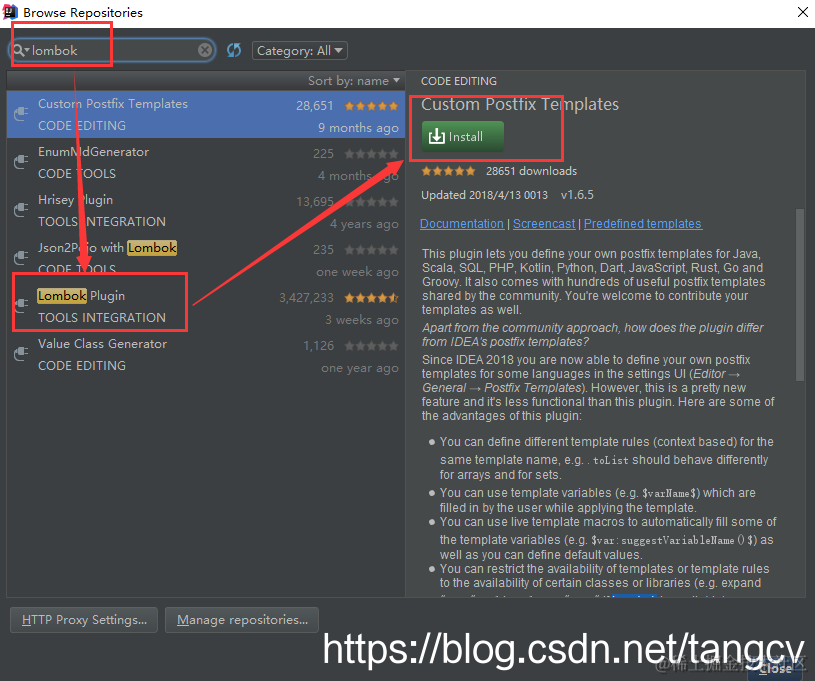Click the 'one year ago' update date

tap(360, 368)
